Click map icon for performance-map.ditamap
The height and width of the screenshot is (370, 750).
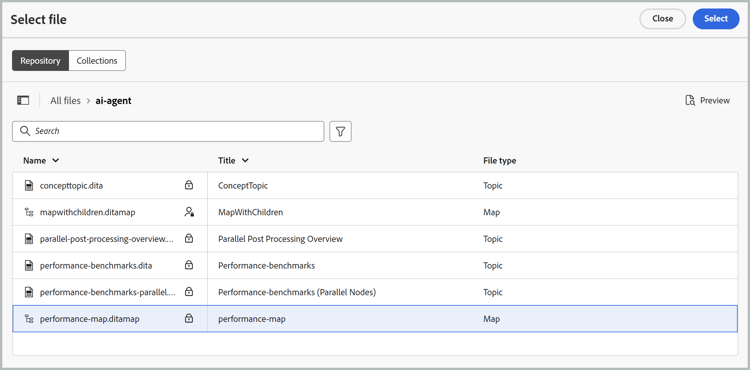pos(29,318)
